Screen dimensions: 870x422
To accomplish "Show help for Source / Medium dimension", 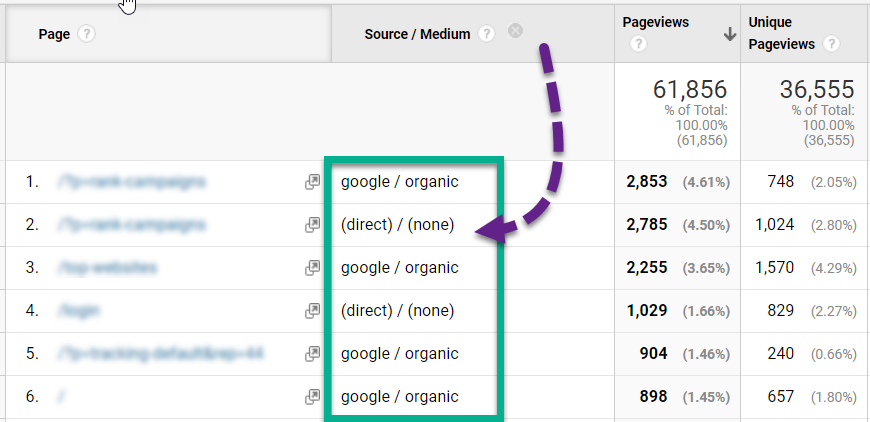I will click(486, 34).
